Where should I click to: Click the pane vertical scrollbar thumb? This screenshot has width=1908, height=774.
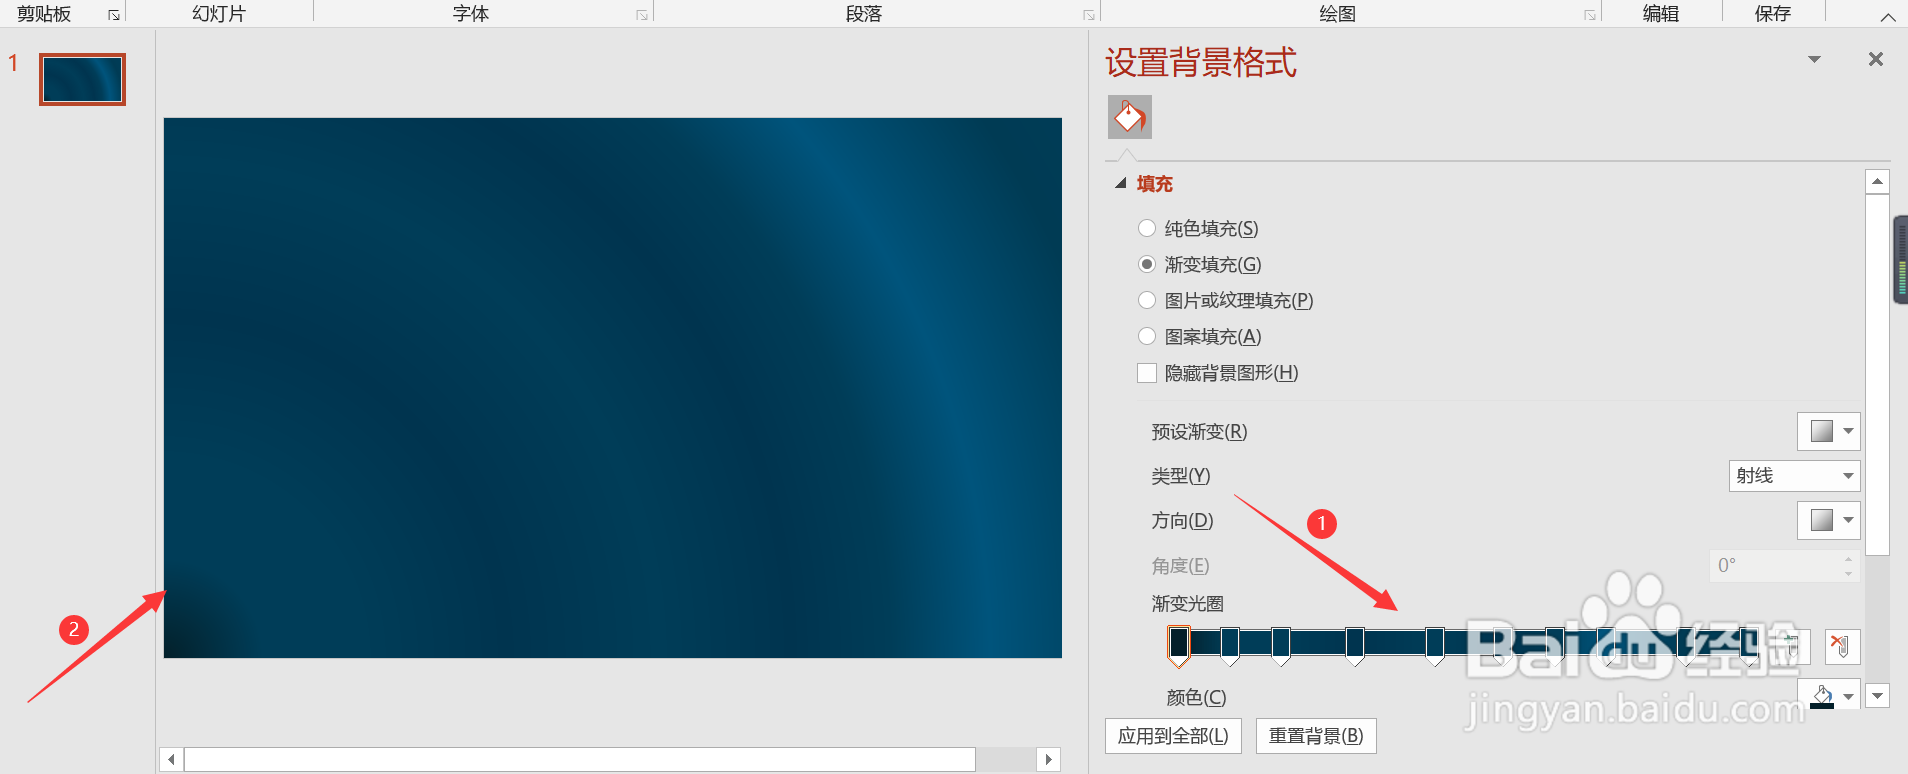pos(1877,374)
